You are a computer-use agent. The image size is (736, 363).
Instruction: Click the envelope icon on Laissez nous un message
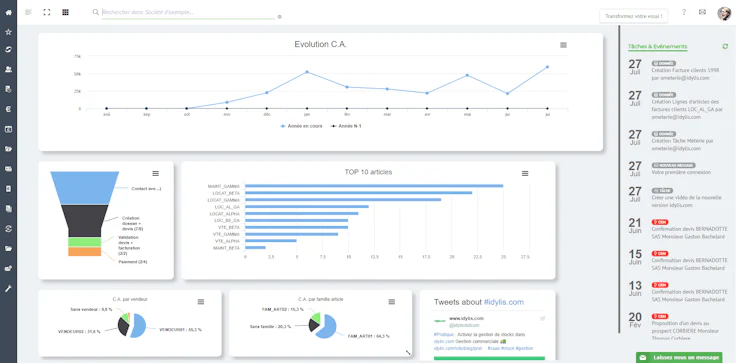[643, 358]
